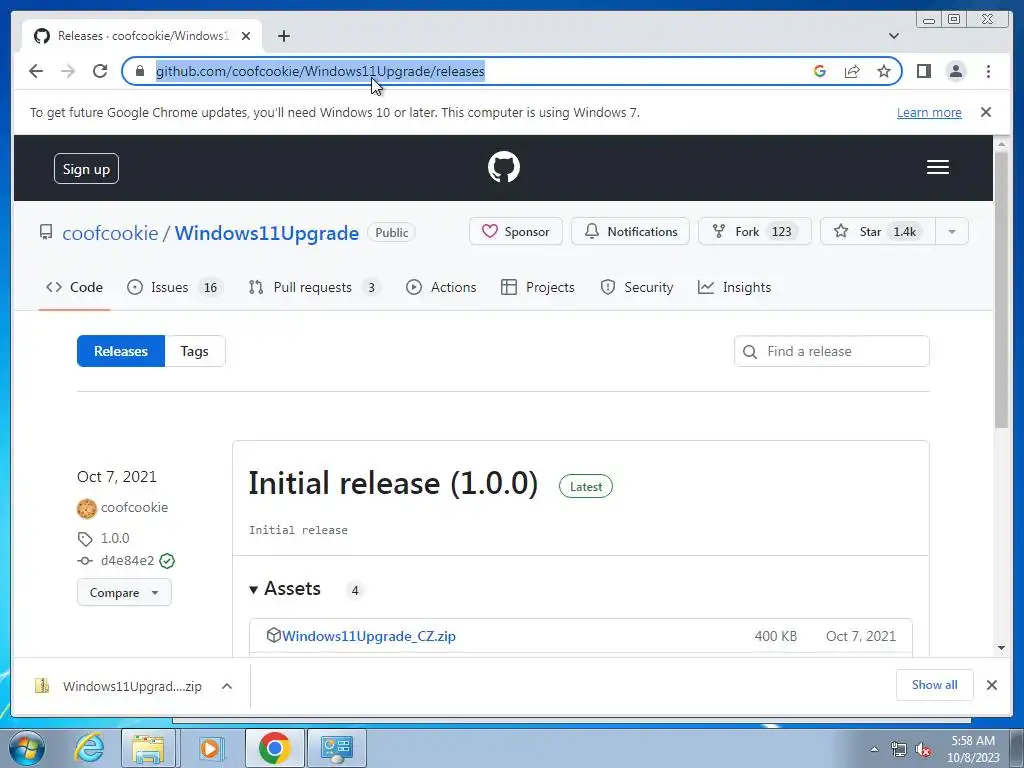The image size is (1024, 768).
Task: Open the Windows11Upgrade repository link
Action: (266, 233)
